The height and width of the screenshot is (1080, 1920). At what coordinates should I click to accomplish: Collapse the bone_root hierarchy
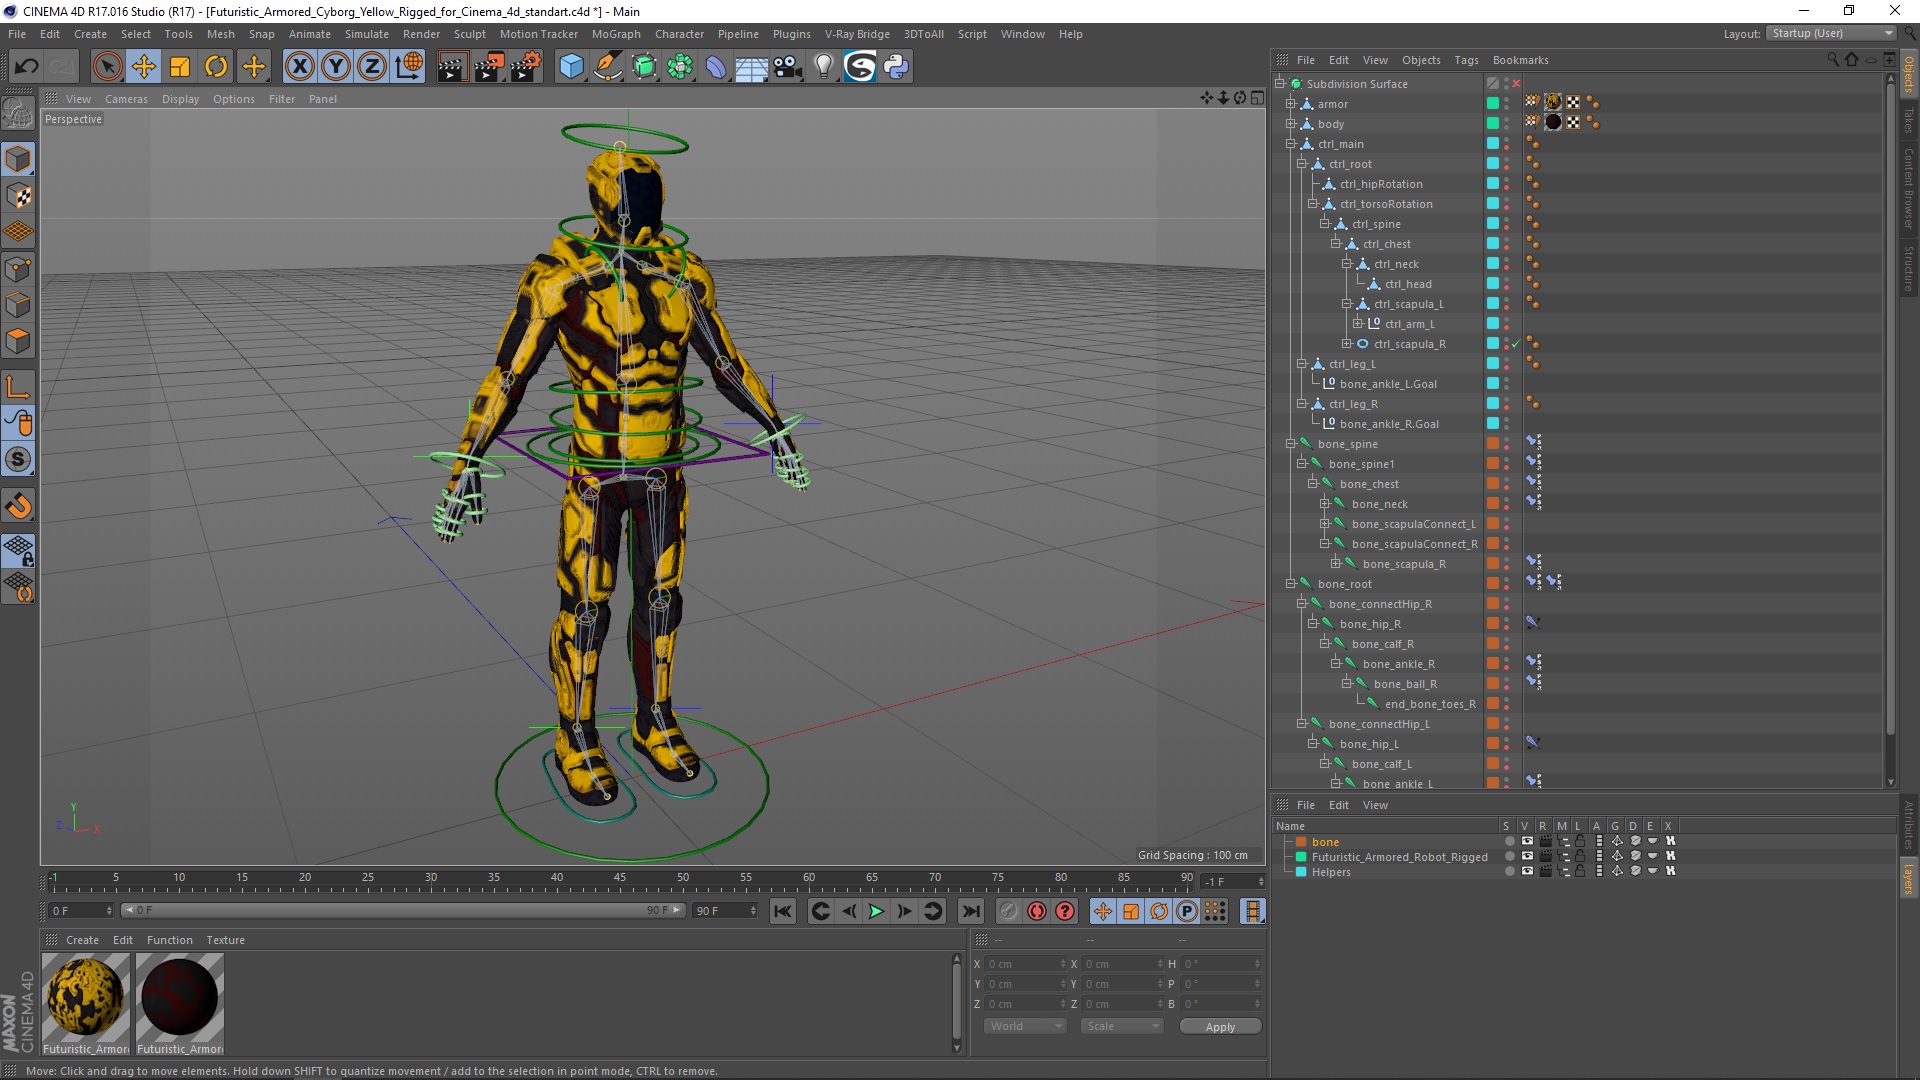[x=1291, y=584]
